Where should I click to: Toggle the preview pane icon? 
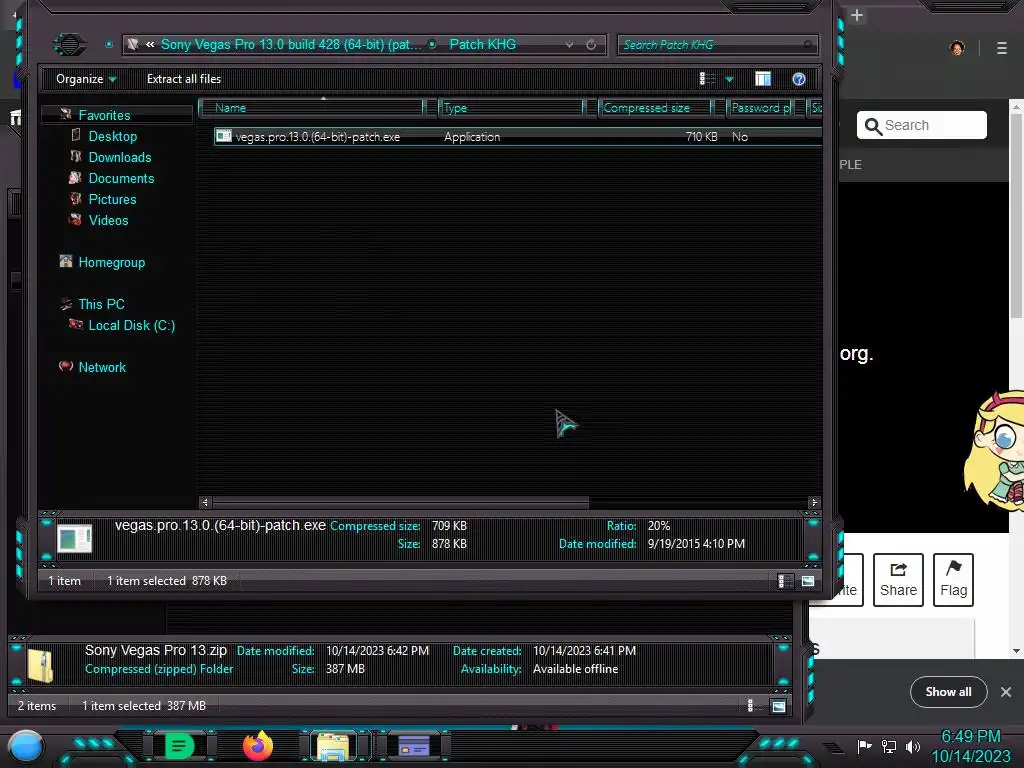click(x=763, y=79)
